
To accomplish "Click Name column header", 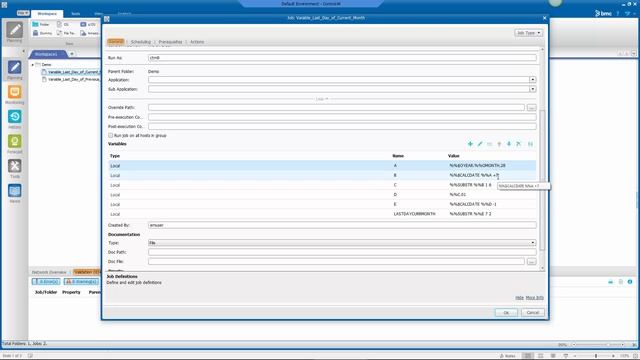I will tap(398, 156).
